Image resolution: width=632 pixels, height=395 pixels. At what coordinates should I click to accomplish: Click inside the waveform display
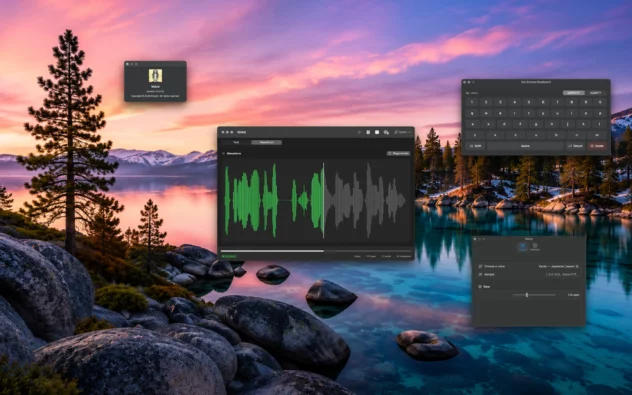tap(316, 201)
